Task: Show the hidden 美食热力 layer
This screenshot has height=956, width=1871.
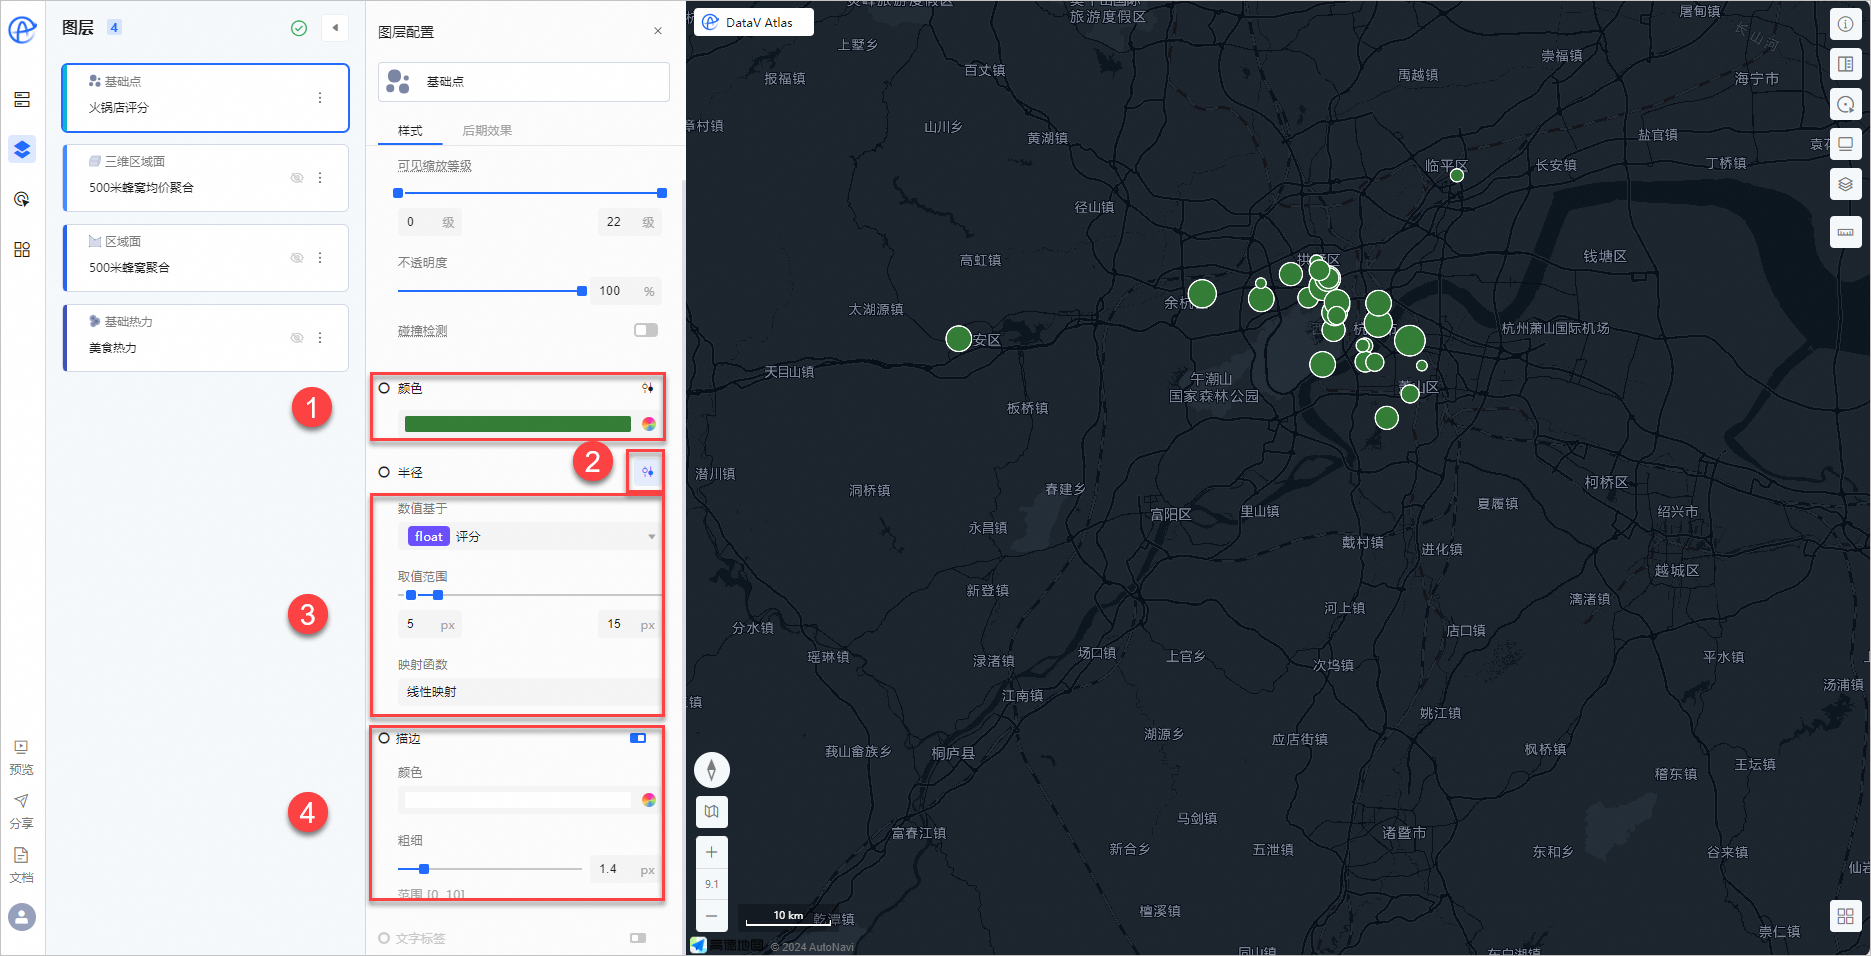Action: 297,338
